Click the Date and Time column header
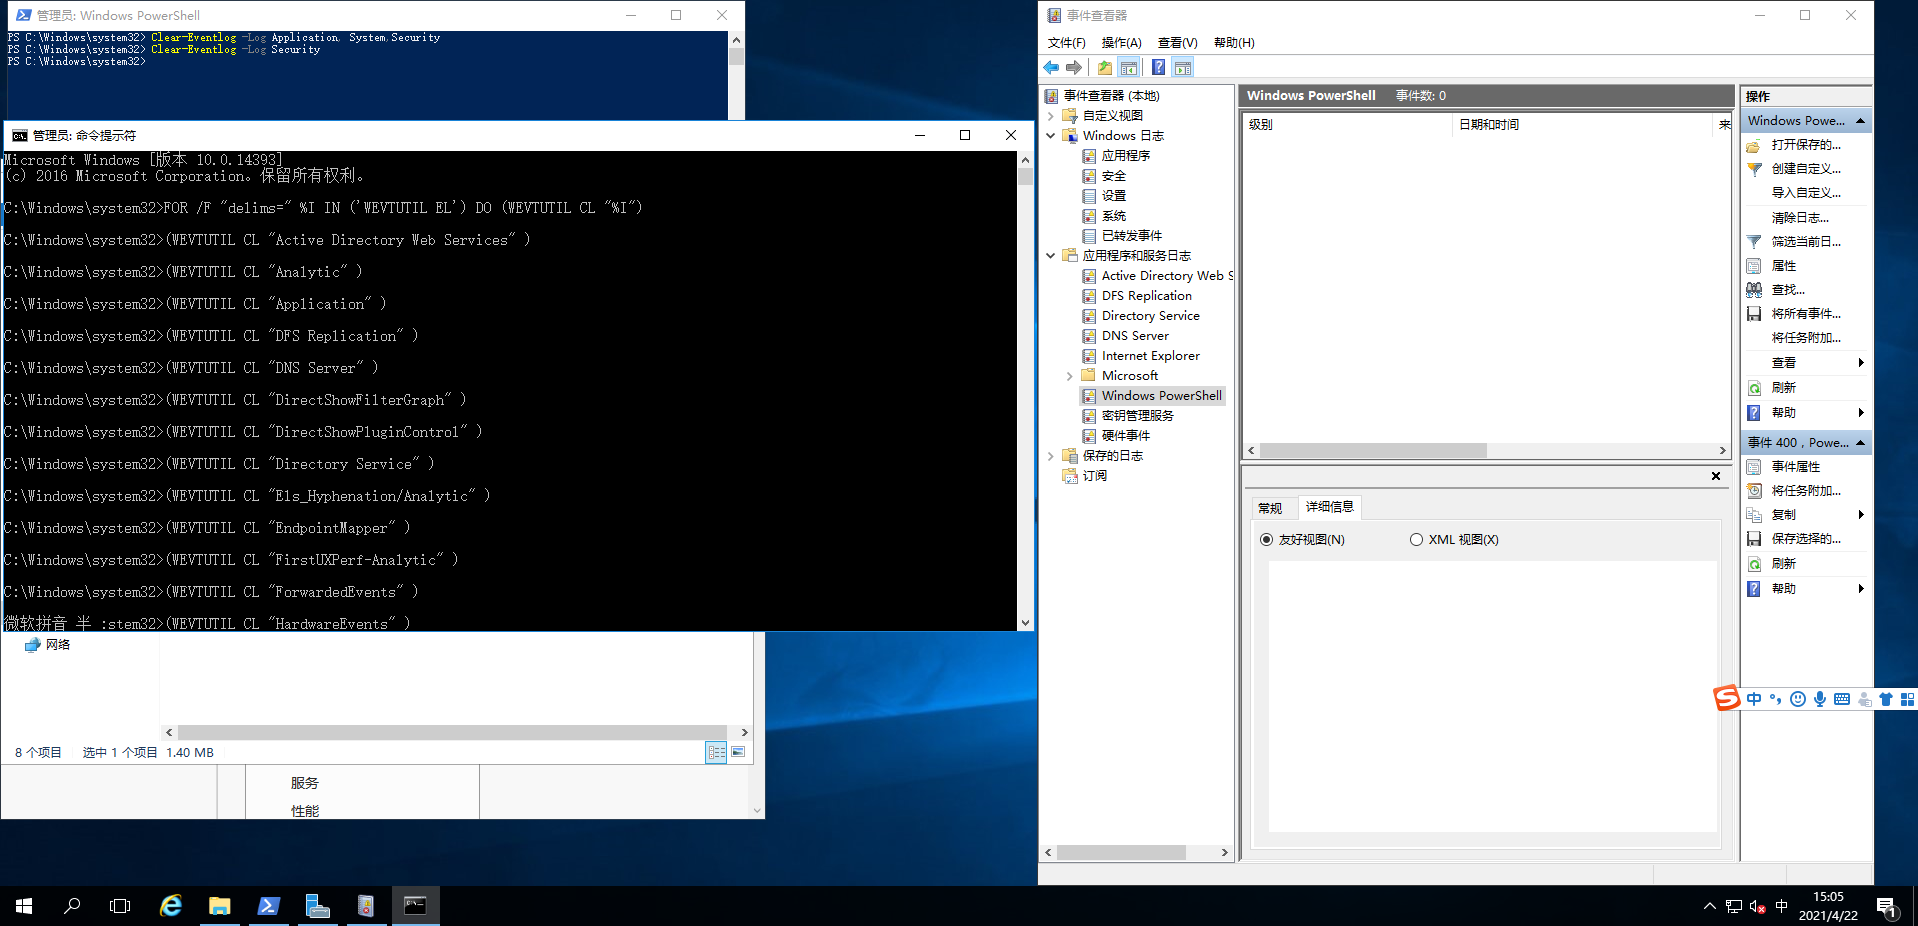The image size is (1918, 926). click(x=1582, y=125)
